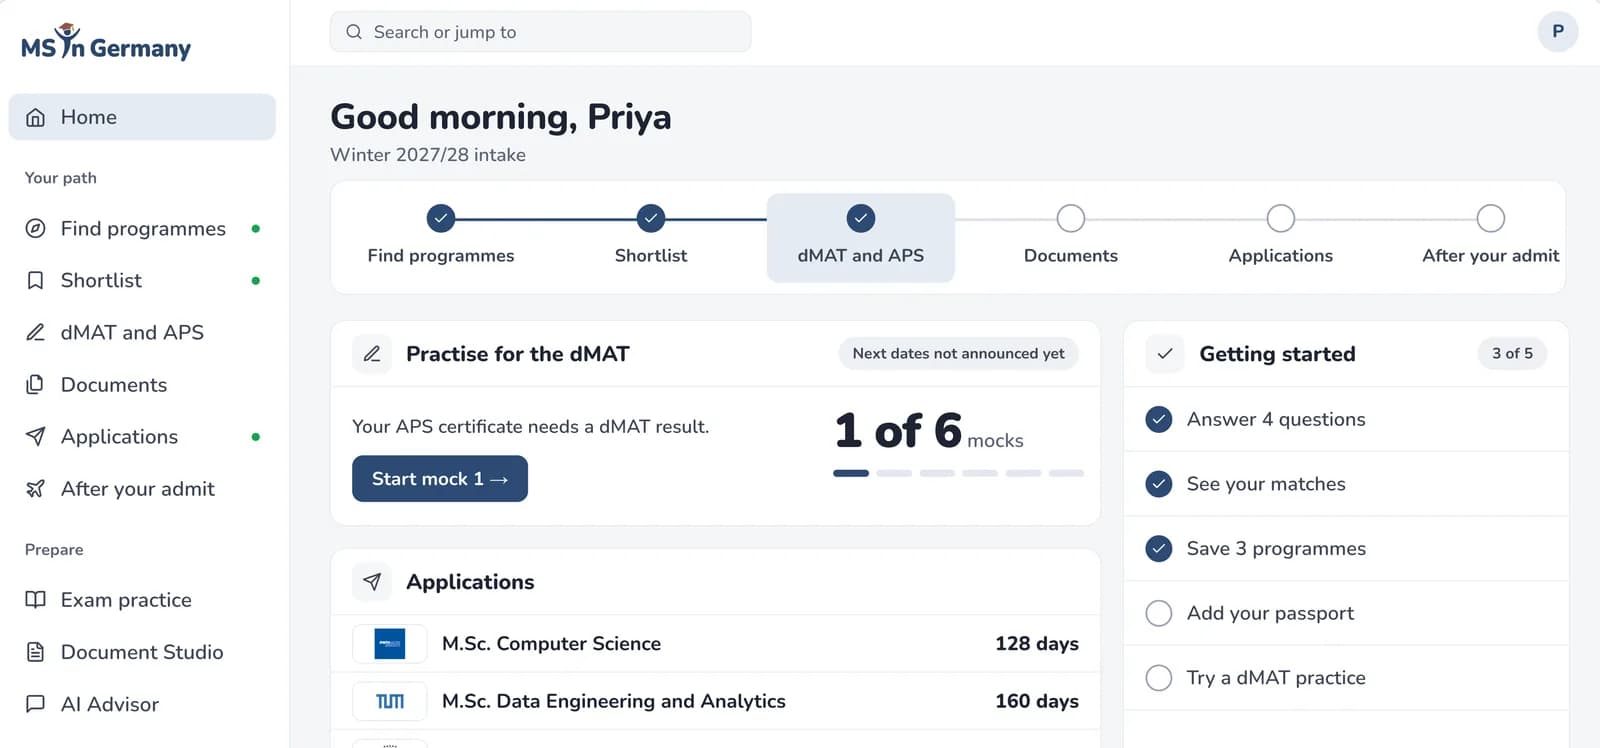Select the Applications step in progress tracker
This screenshot has width=1600, height=748.
tap(1281, 237)
